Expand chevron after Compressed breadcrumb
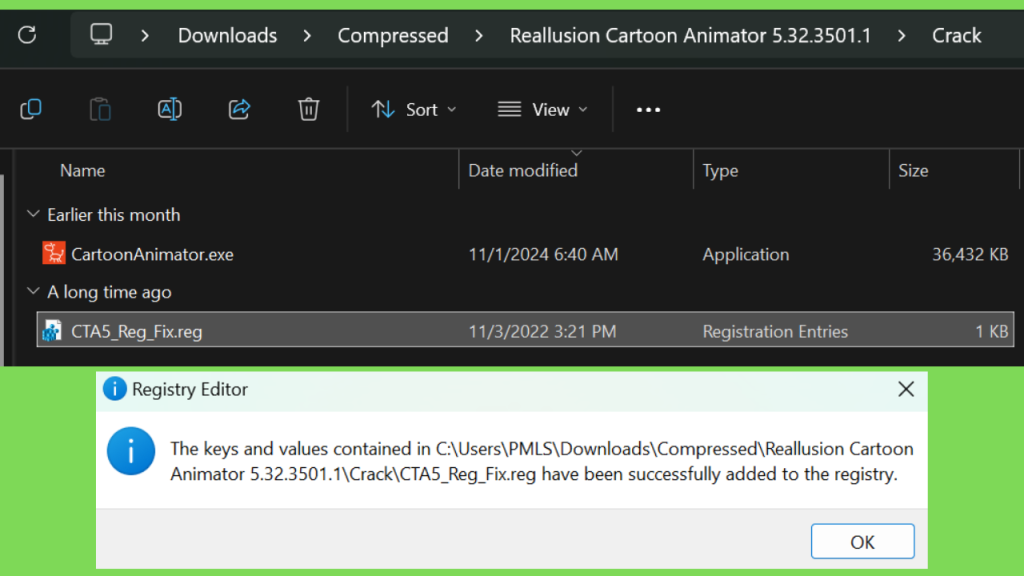 (x=479, y=35)
